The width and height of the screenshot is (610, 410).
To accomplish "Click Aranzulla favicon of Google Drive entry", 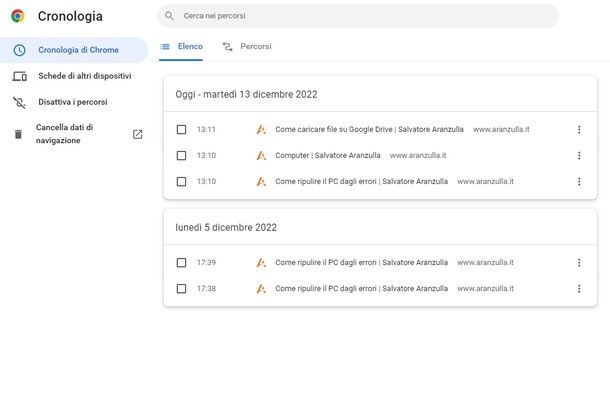I will 261,130.
